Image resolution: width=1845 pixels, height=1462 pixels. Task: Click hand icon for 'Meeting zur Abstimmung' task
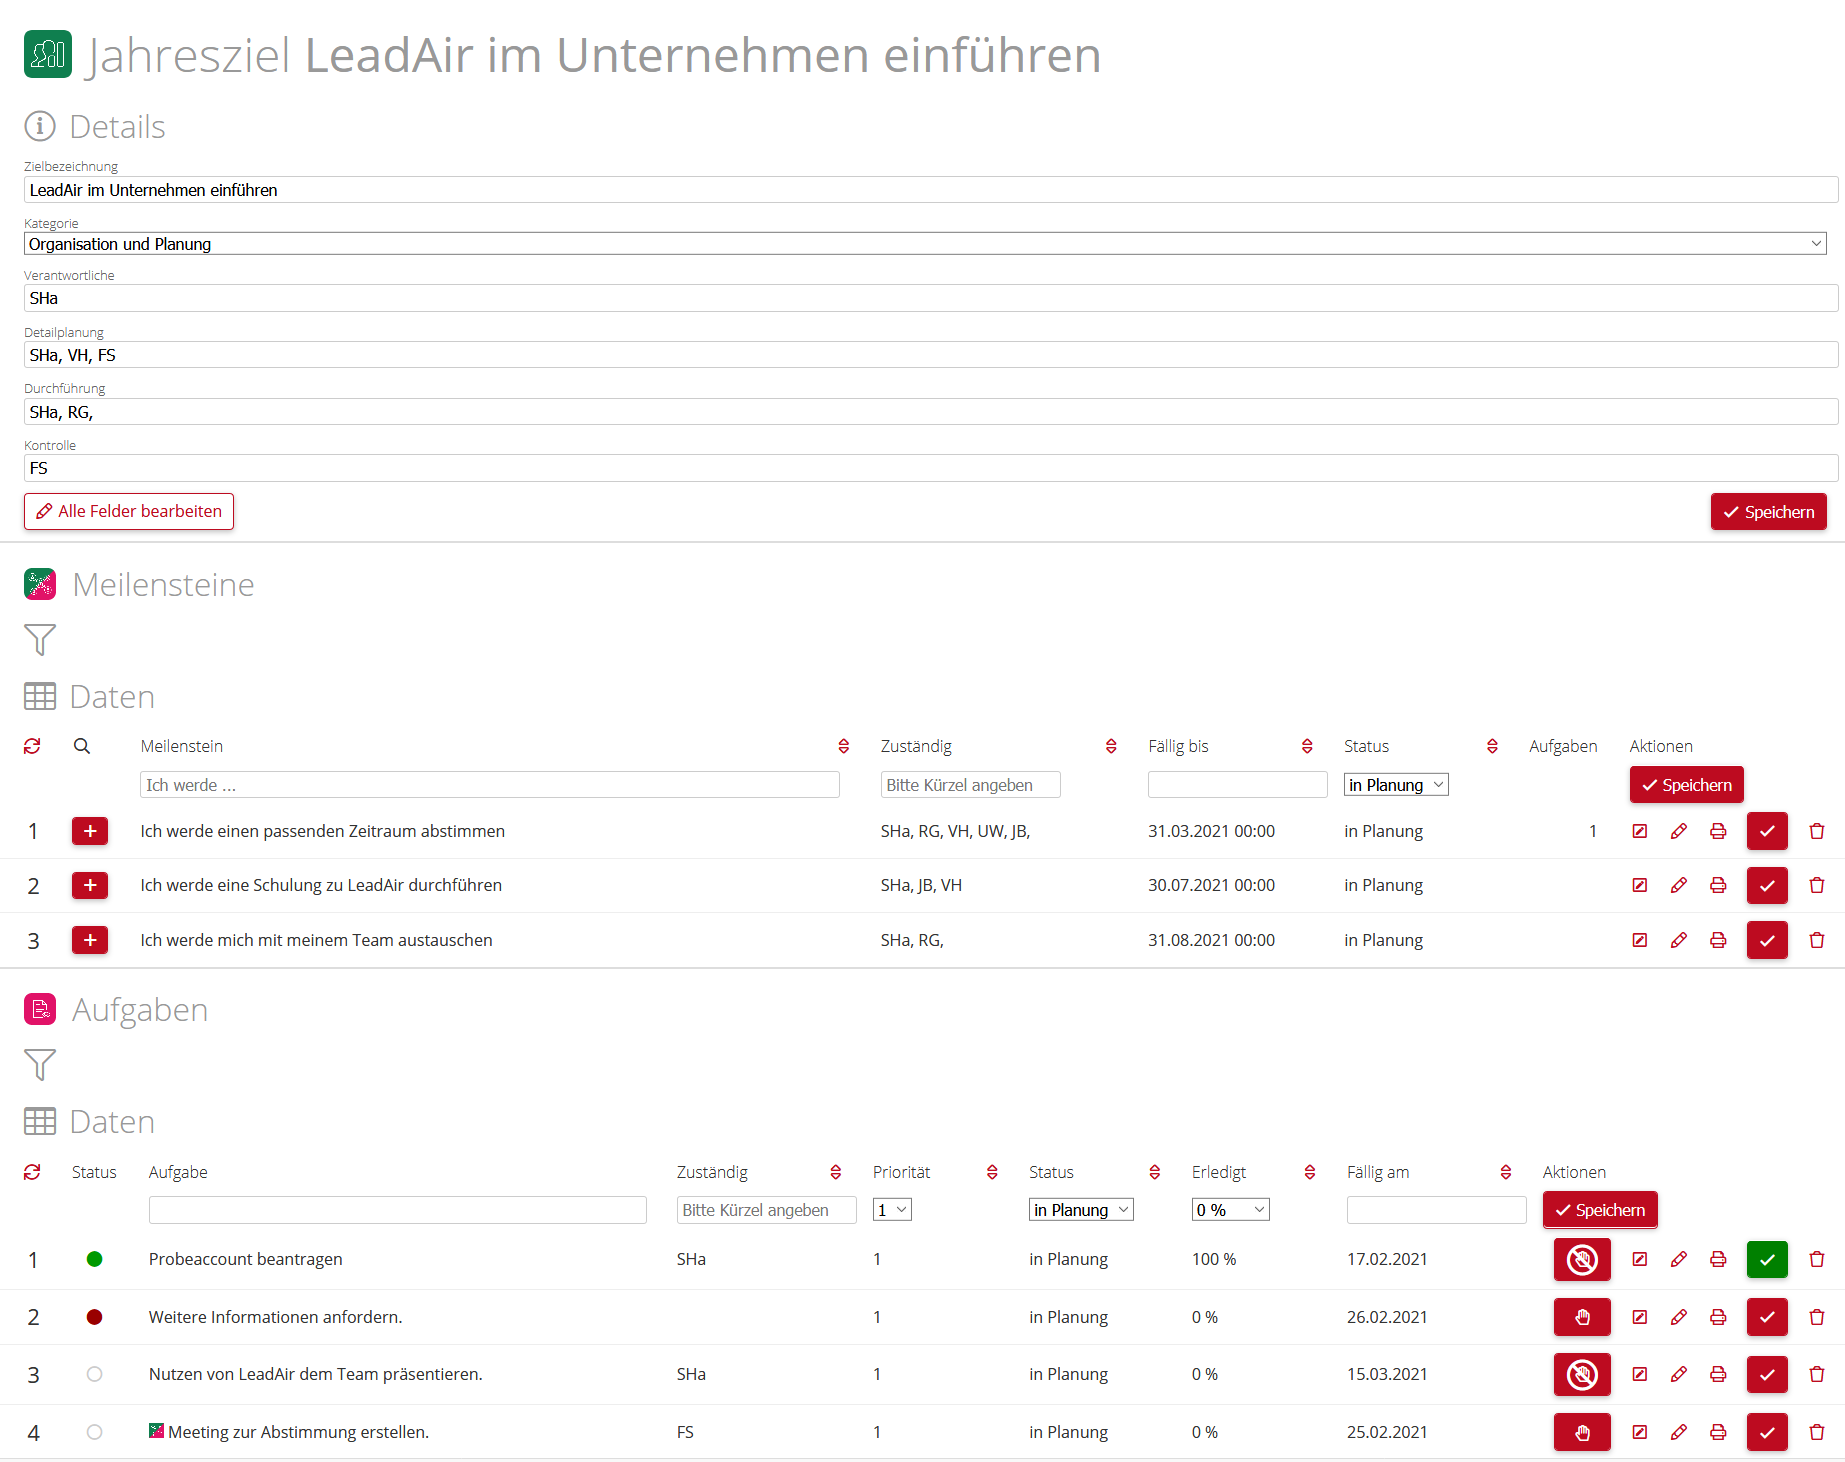(x=1582, y=1432)
